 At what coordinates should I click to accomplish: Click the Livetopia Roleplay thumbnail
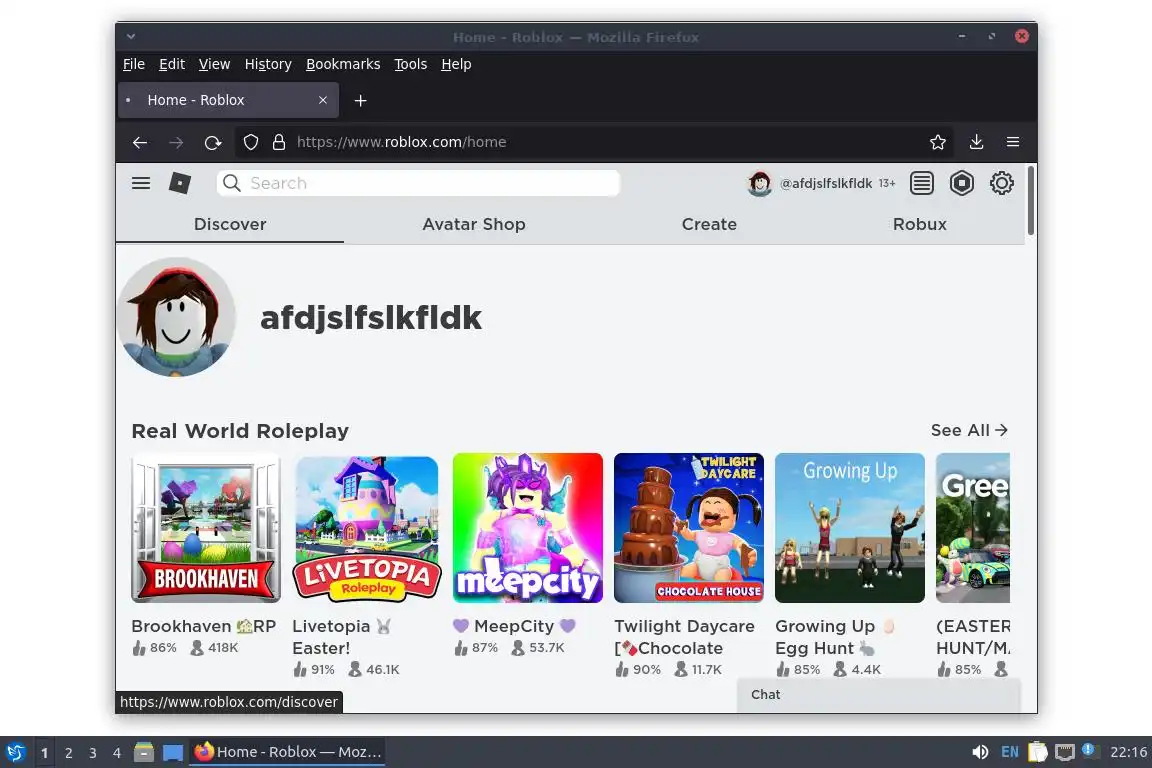367,528
